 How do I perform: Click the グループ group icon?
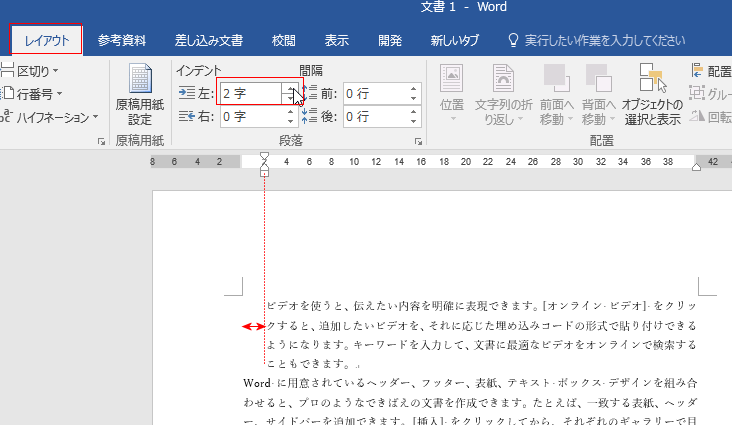pos(697,93)
